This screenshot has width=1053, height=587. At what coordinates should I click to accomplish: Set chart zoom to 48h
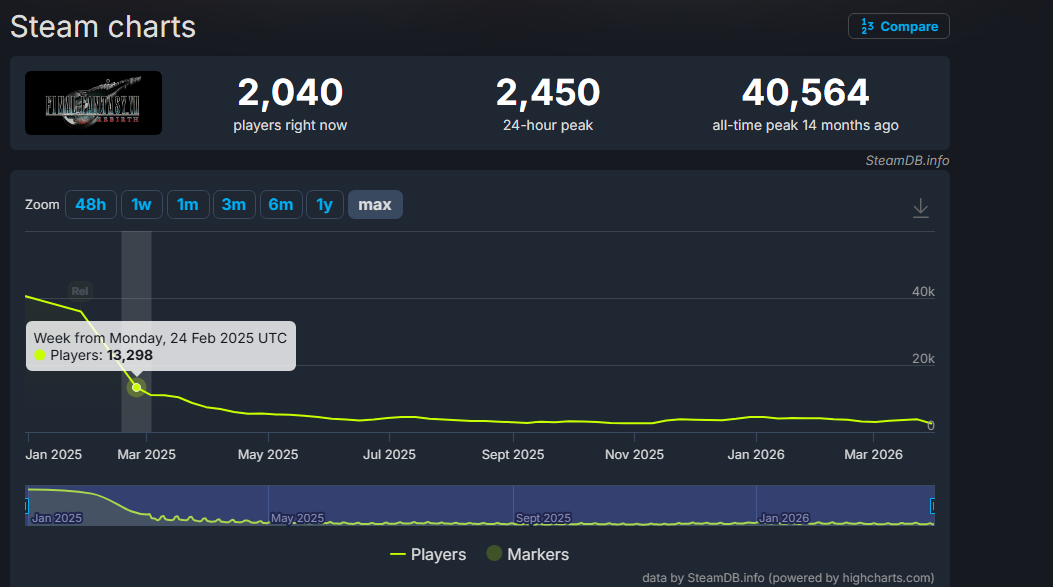coord(91,205)
